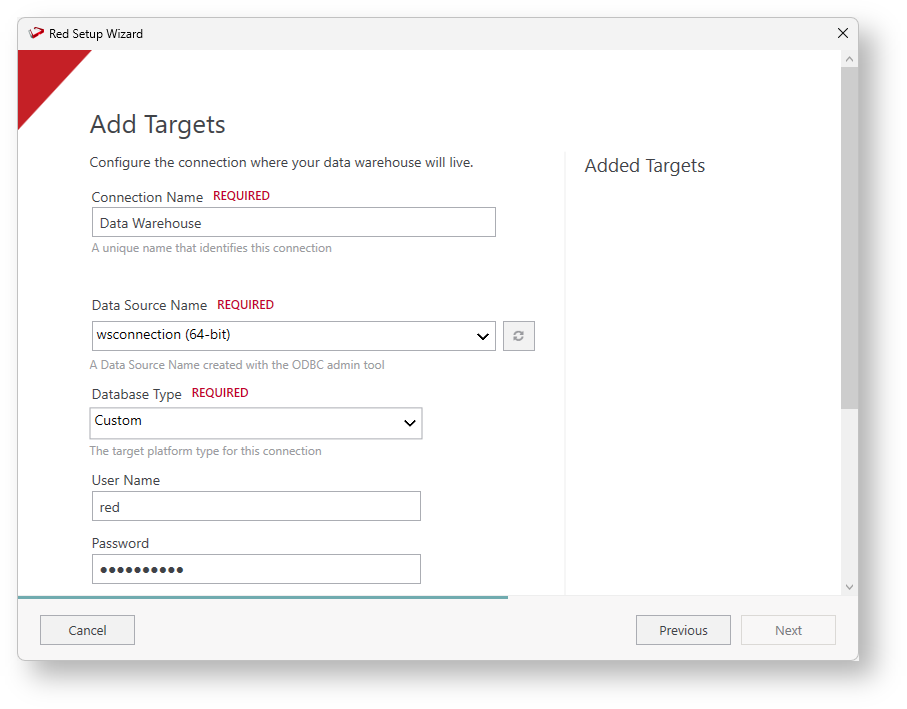This screenshot has height=709, width=907.
Task: Click REQUIRED tag beside Connection Name
Action: (241, 196)
